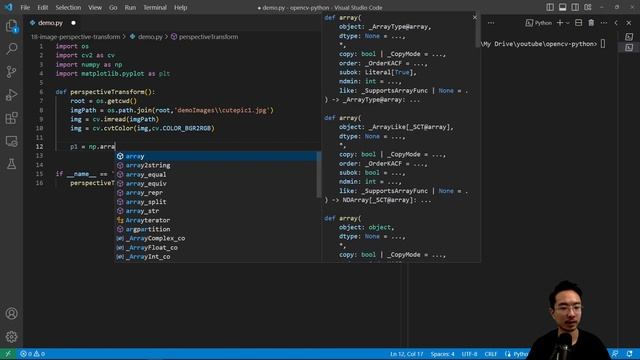Screen dimensions: 640x360
Task: Click Ln 12, Col 17 status entry
Action: 407,354
